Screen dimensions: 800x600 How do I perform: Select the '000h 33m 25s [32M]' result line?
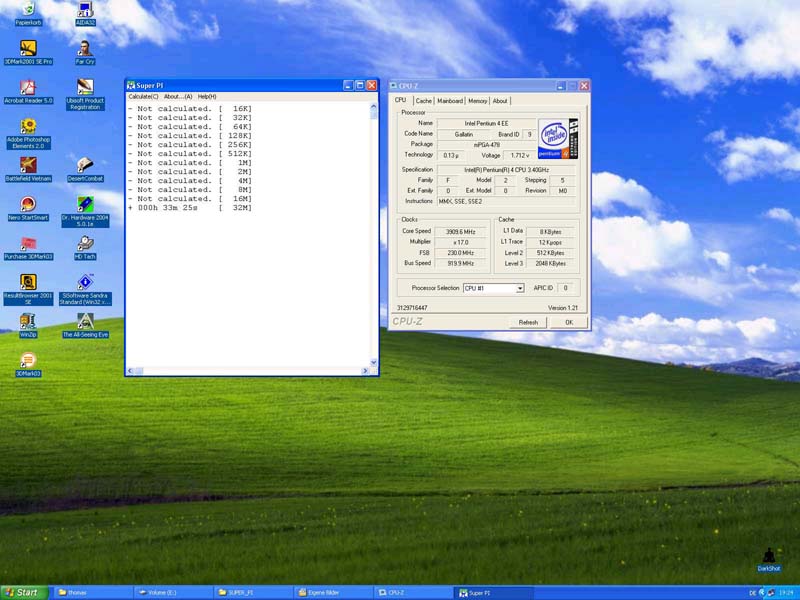tap(190, 208)
